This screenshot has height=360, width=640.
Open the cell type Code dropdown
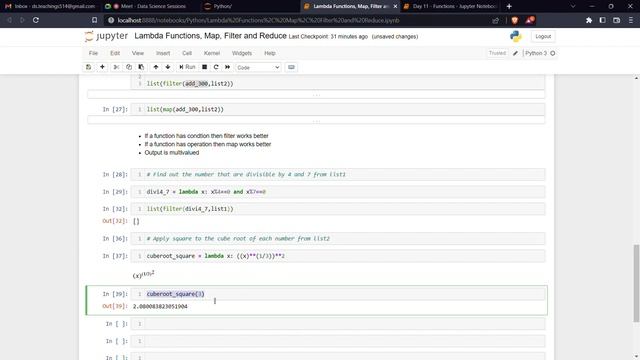258,67
